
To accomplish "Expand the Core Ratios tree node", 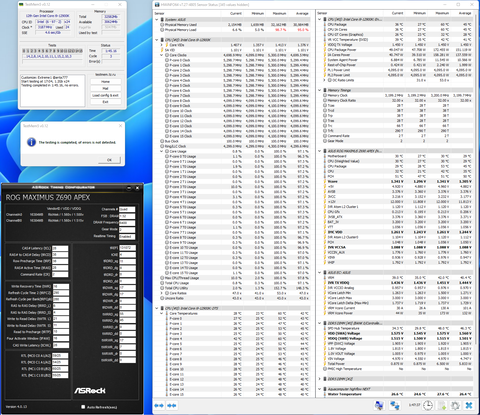I will 162,293.
